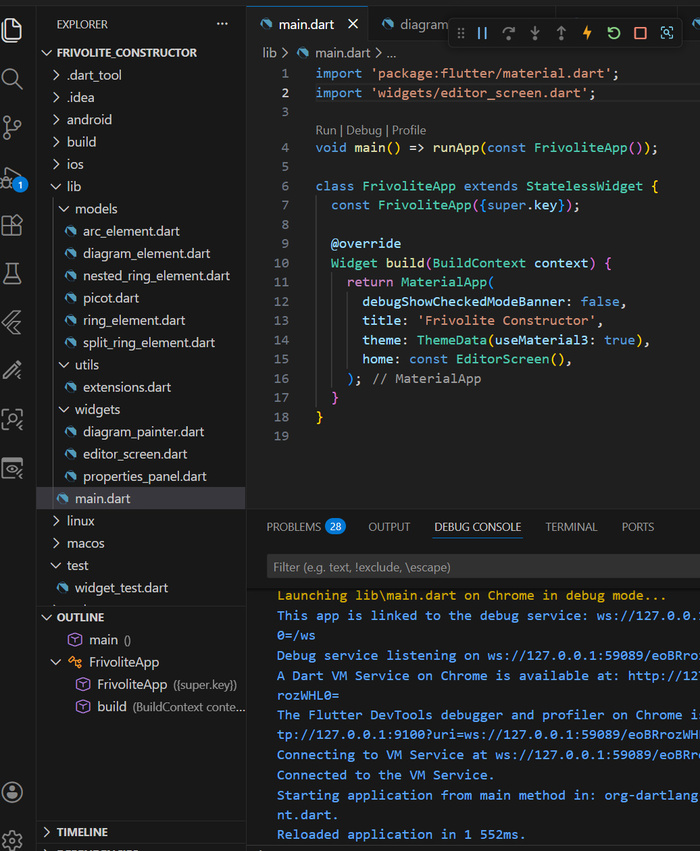Open the Search view in activity bar
Viewport: 700px width, 851px height.
[13, 79]
